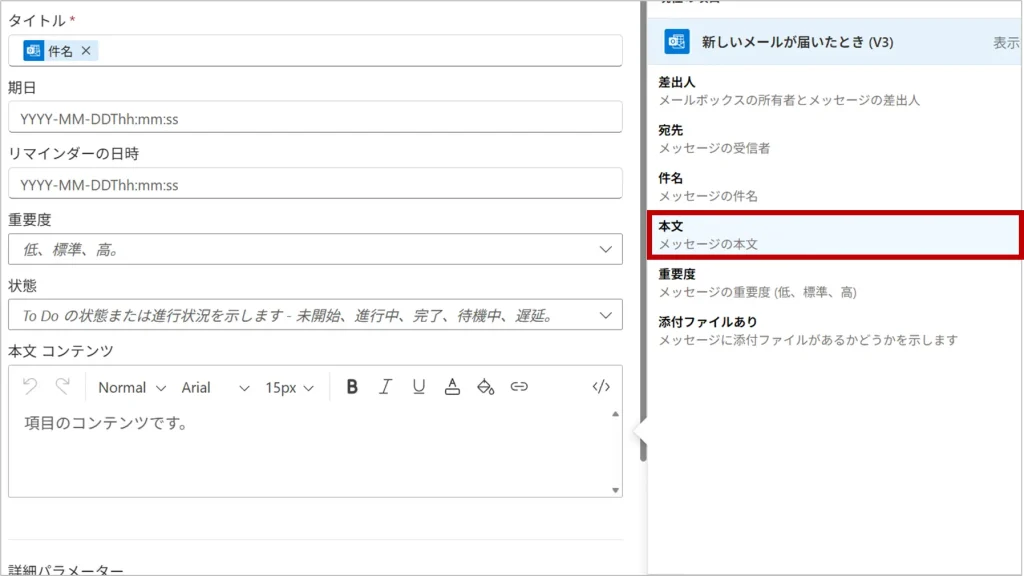Screen dimensions: 1024x576
Task: Apply italic formatting in body editor
Action: pos(385,387)
